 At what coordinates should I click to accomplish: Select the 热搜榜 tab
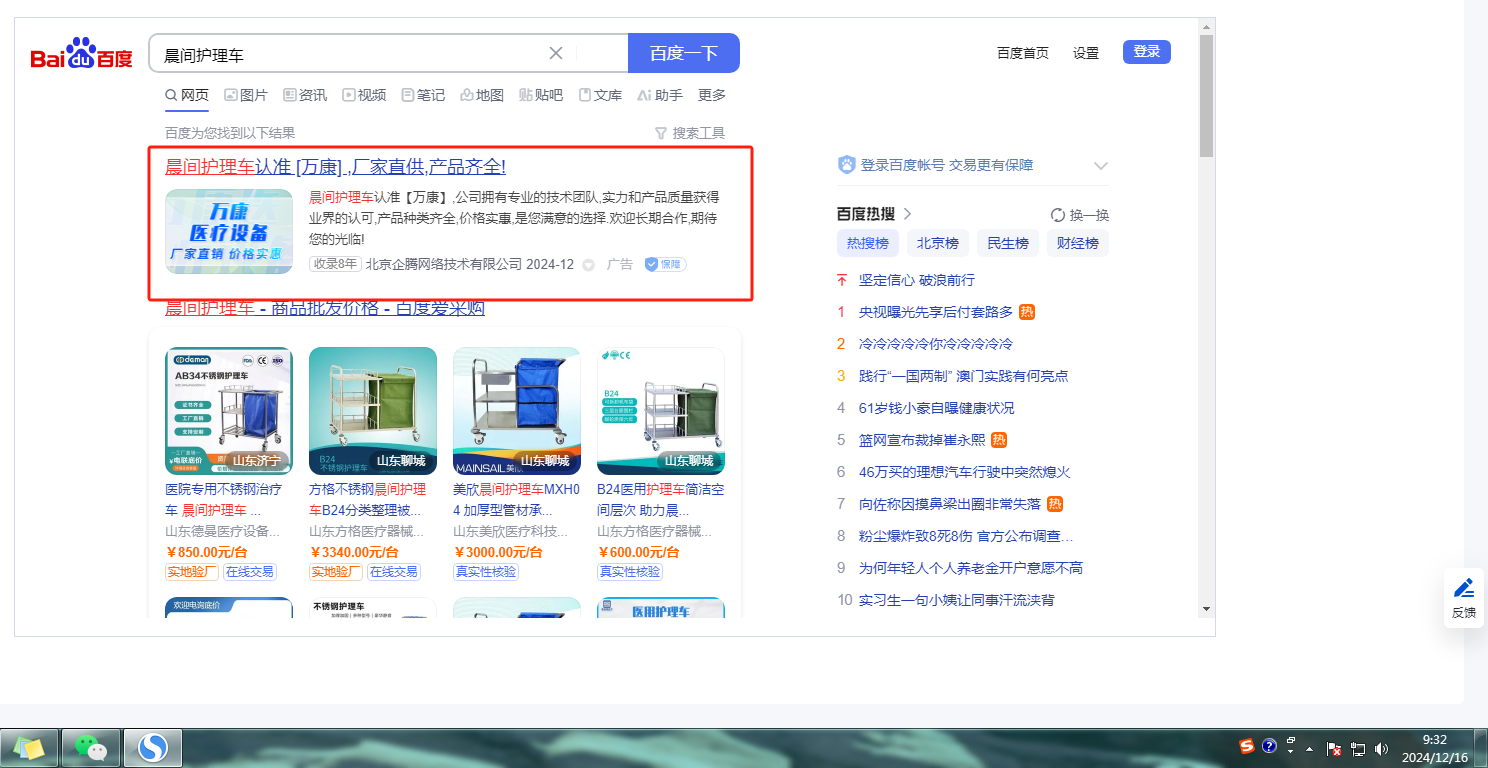click(x=868, y=243)
